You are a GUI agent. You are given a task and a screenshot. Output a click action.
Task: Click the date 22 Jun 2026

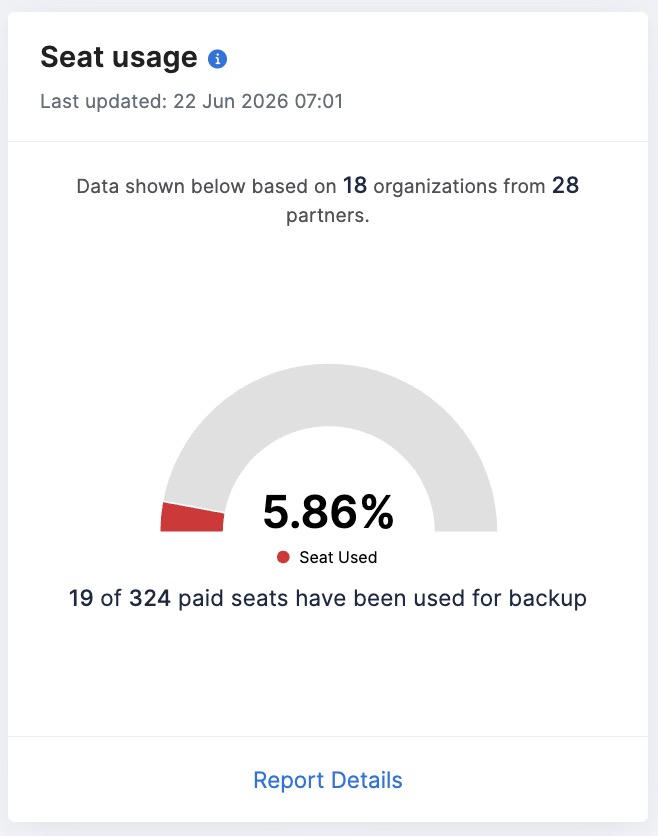pyautogui.click(x=230, y=101)
